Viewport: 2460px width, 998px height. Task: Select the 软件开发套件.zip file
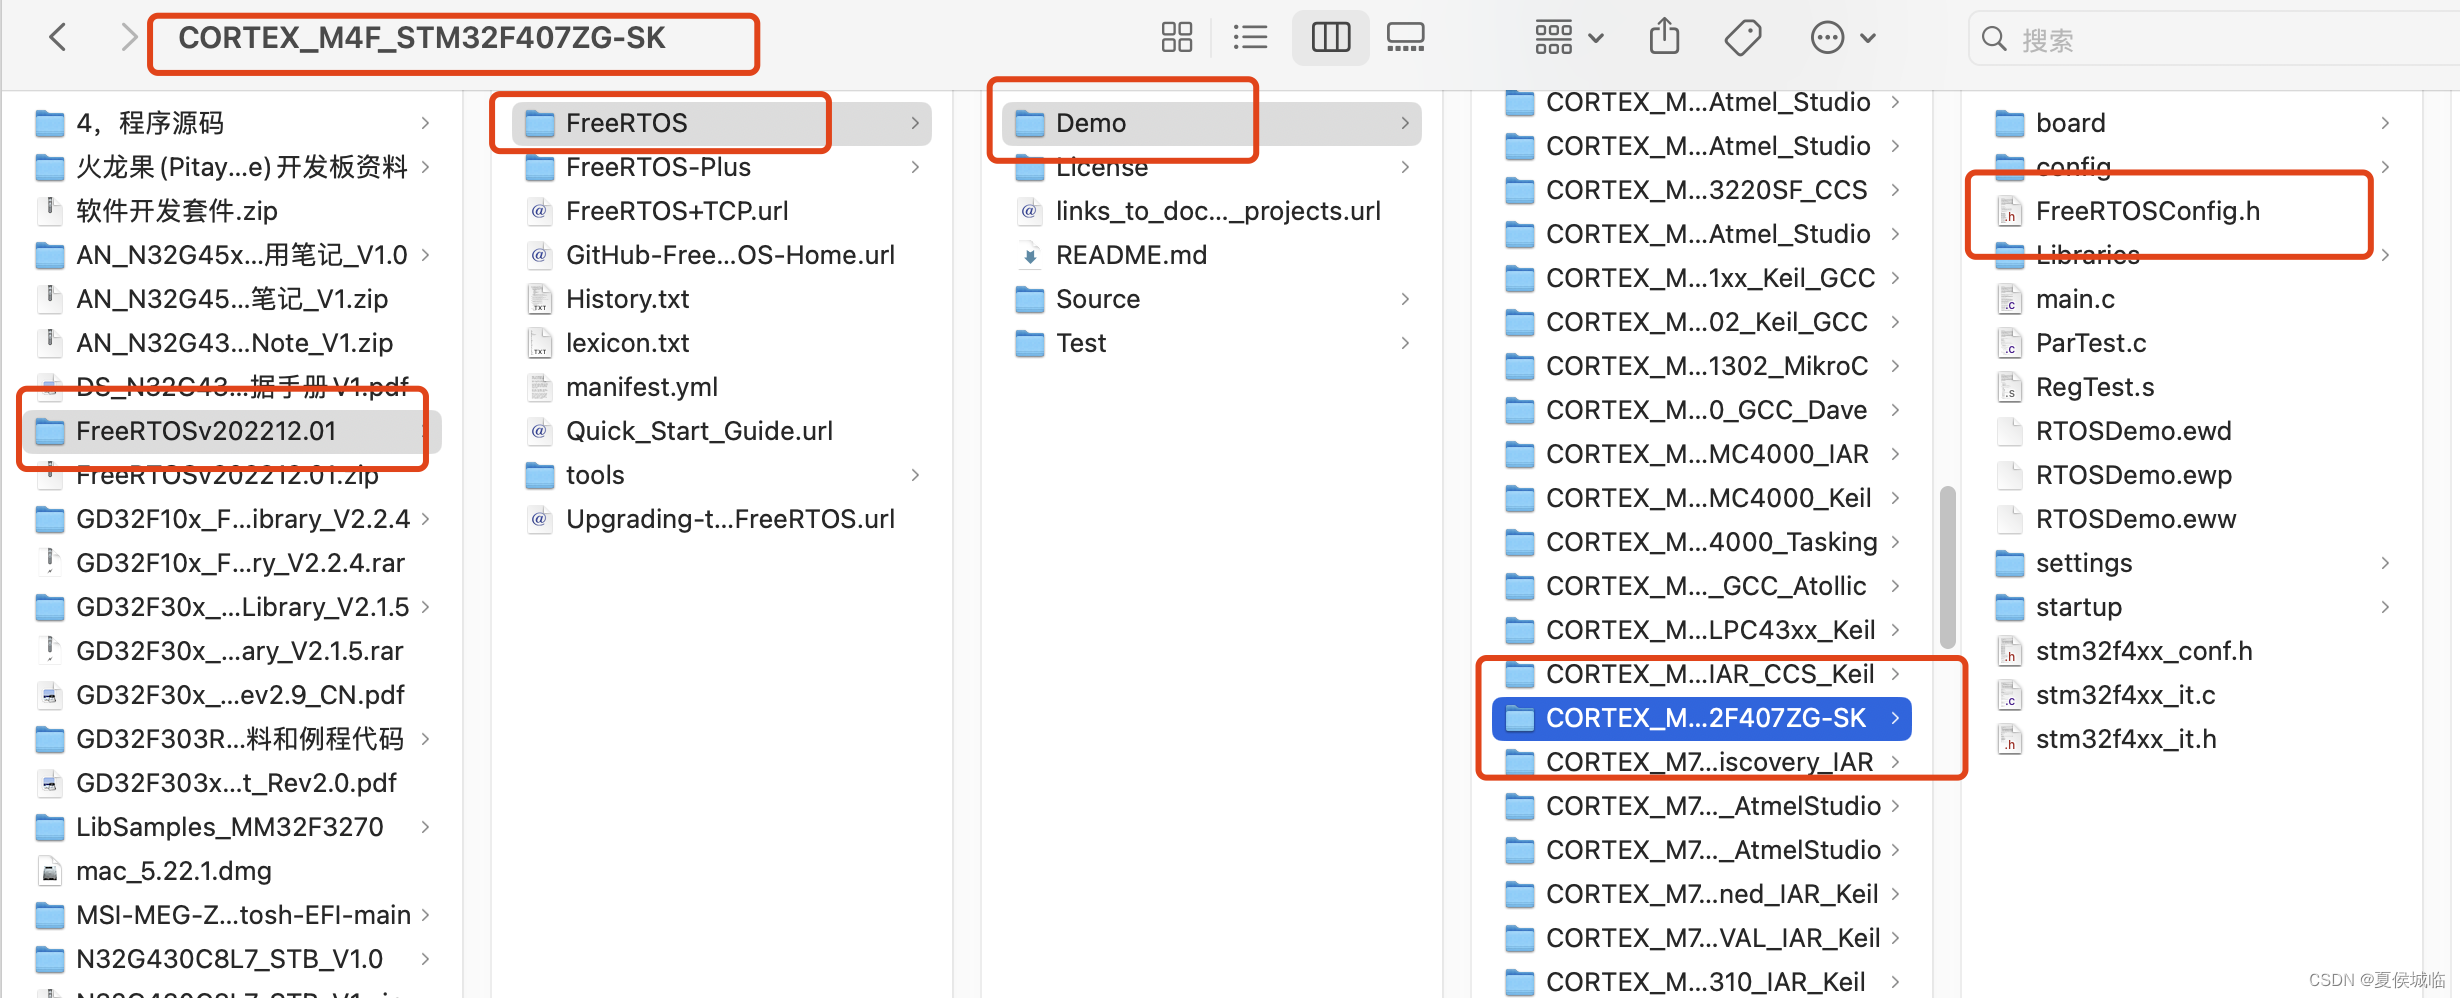click(x=232, y=211)
